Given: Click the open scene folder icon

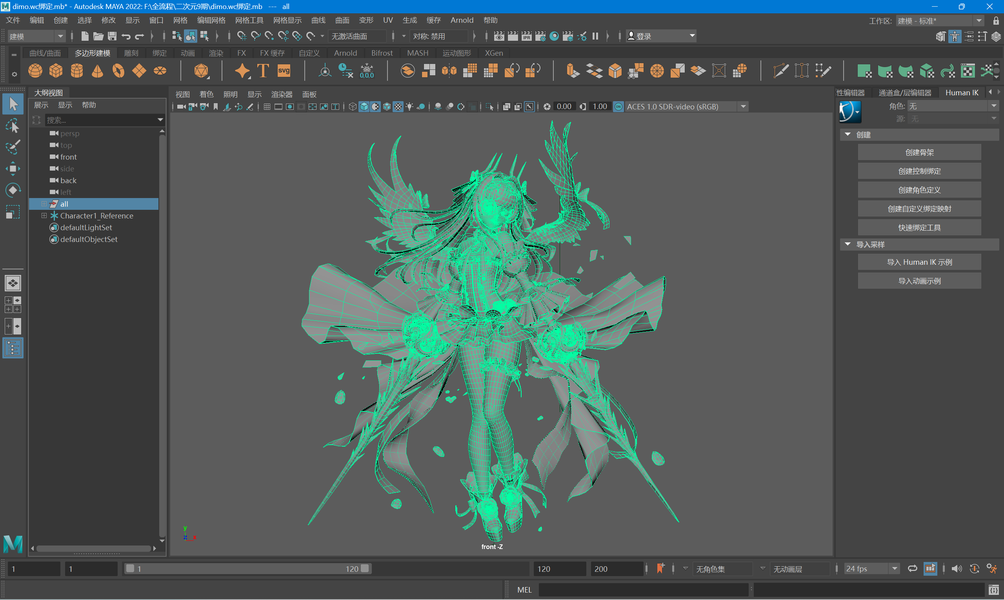Looking at the screenshot, I should pos(98,36).
